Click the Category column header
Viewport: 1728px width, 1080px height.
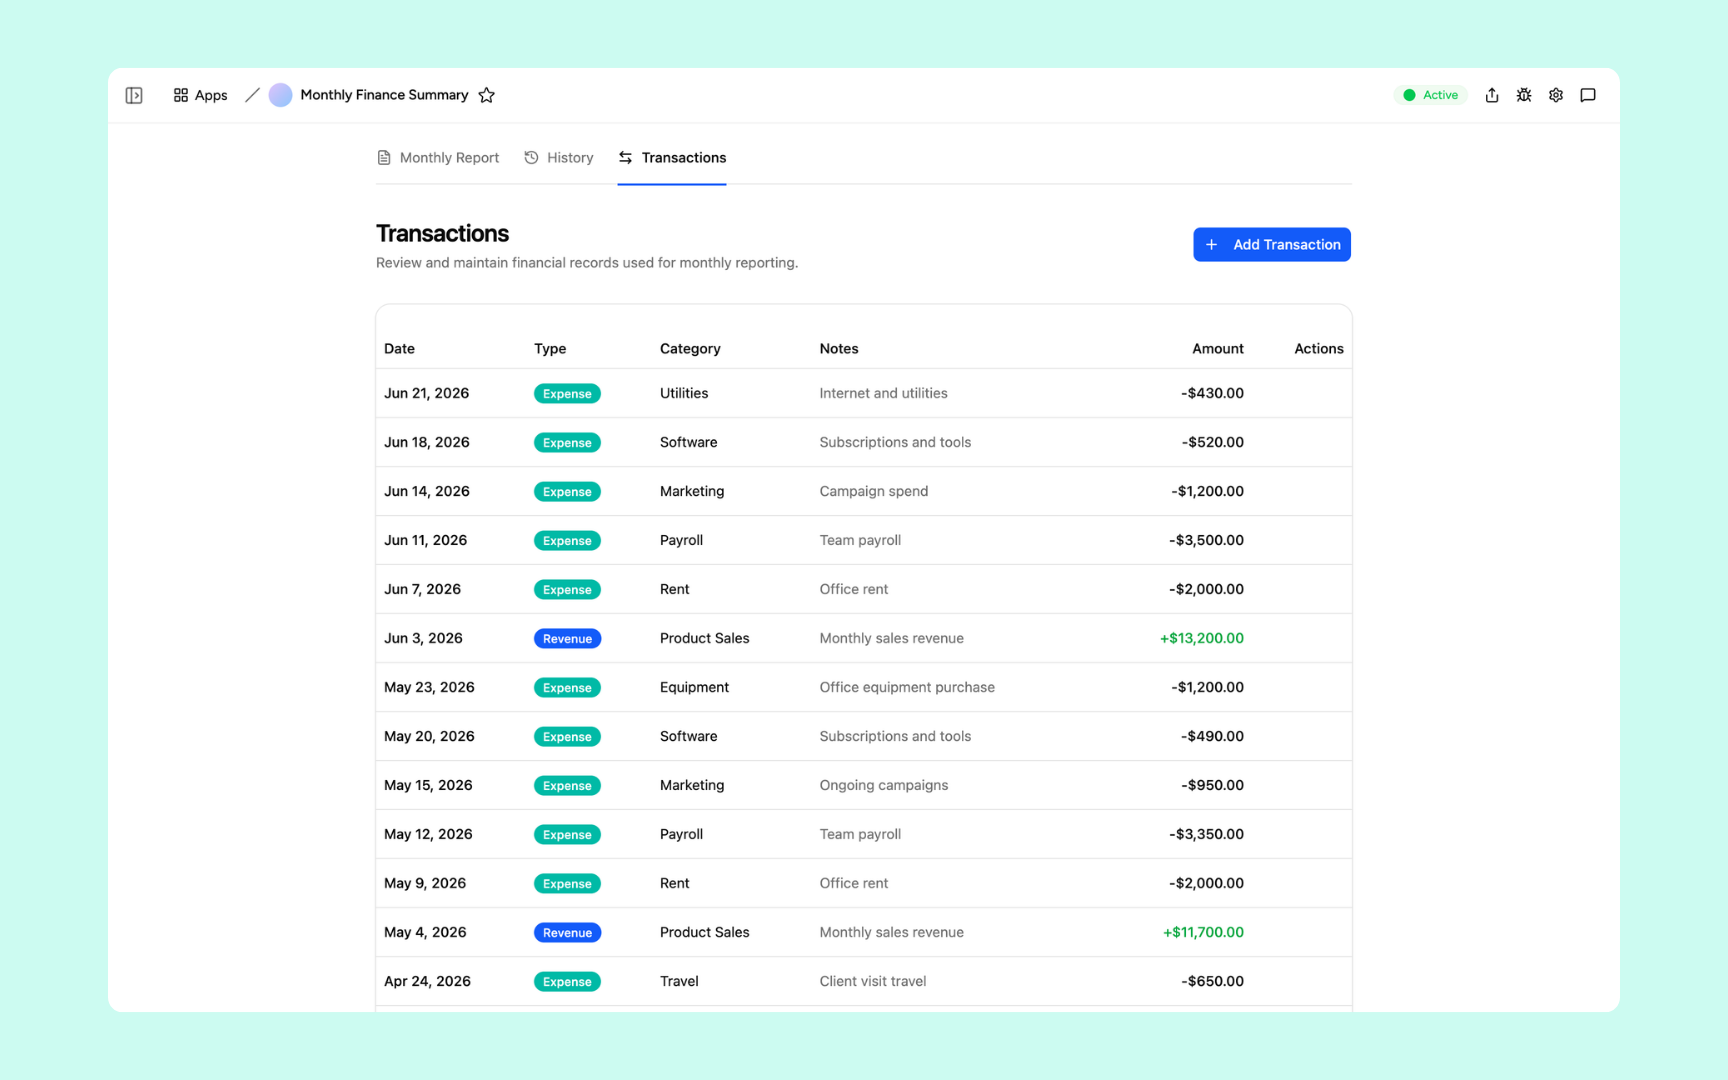[x=690, y=349]
